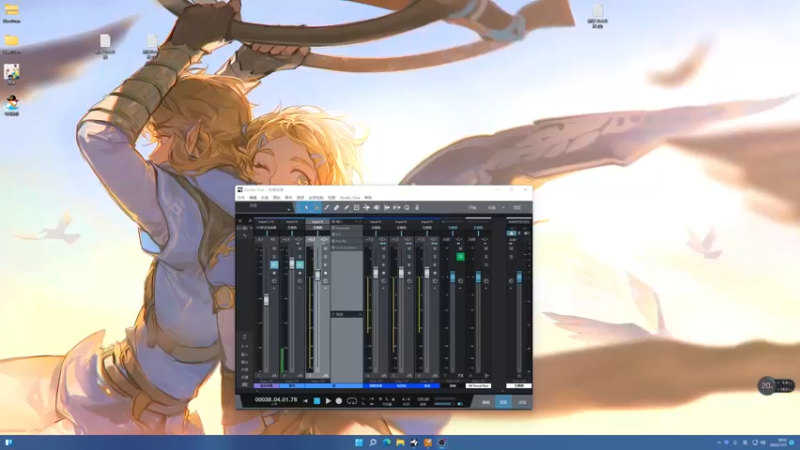This screenshot has height=450, width=800.
Task: Click the 输入 button in mixer sidebar
Action: [x=244, y=355]
